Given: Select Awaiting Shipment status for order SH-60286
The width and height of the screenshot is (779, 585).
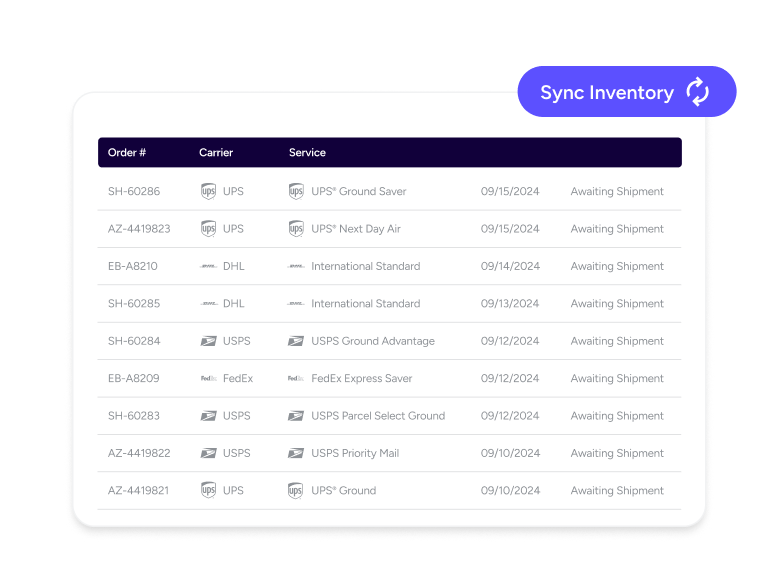Looking at the screenshot, I should point(617,191).
